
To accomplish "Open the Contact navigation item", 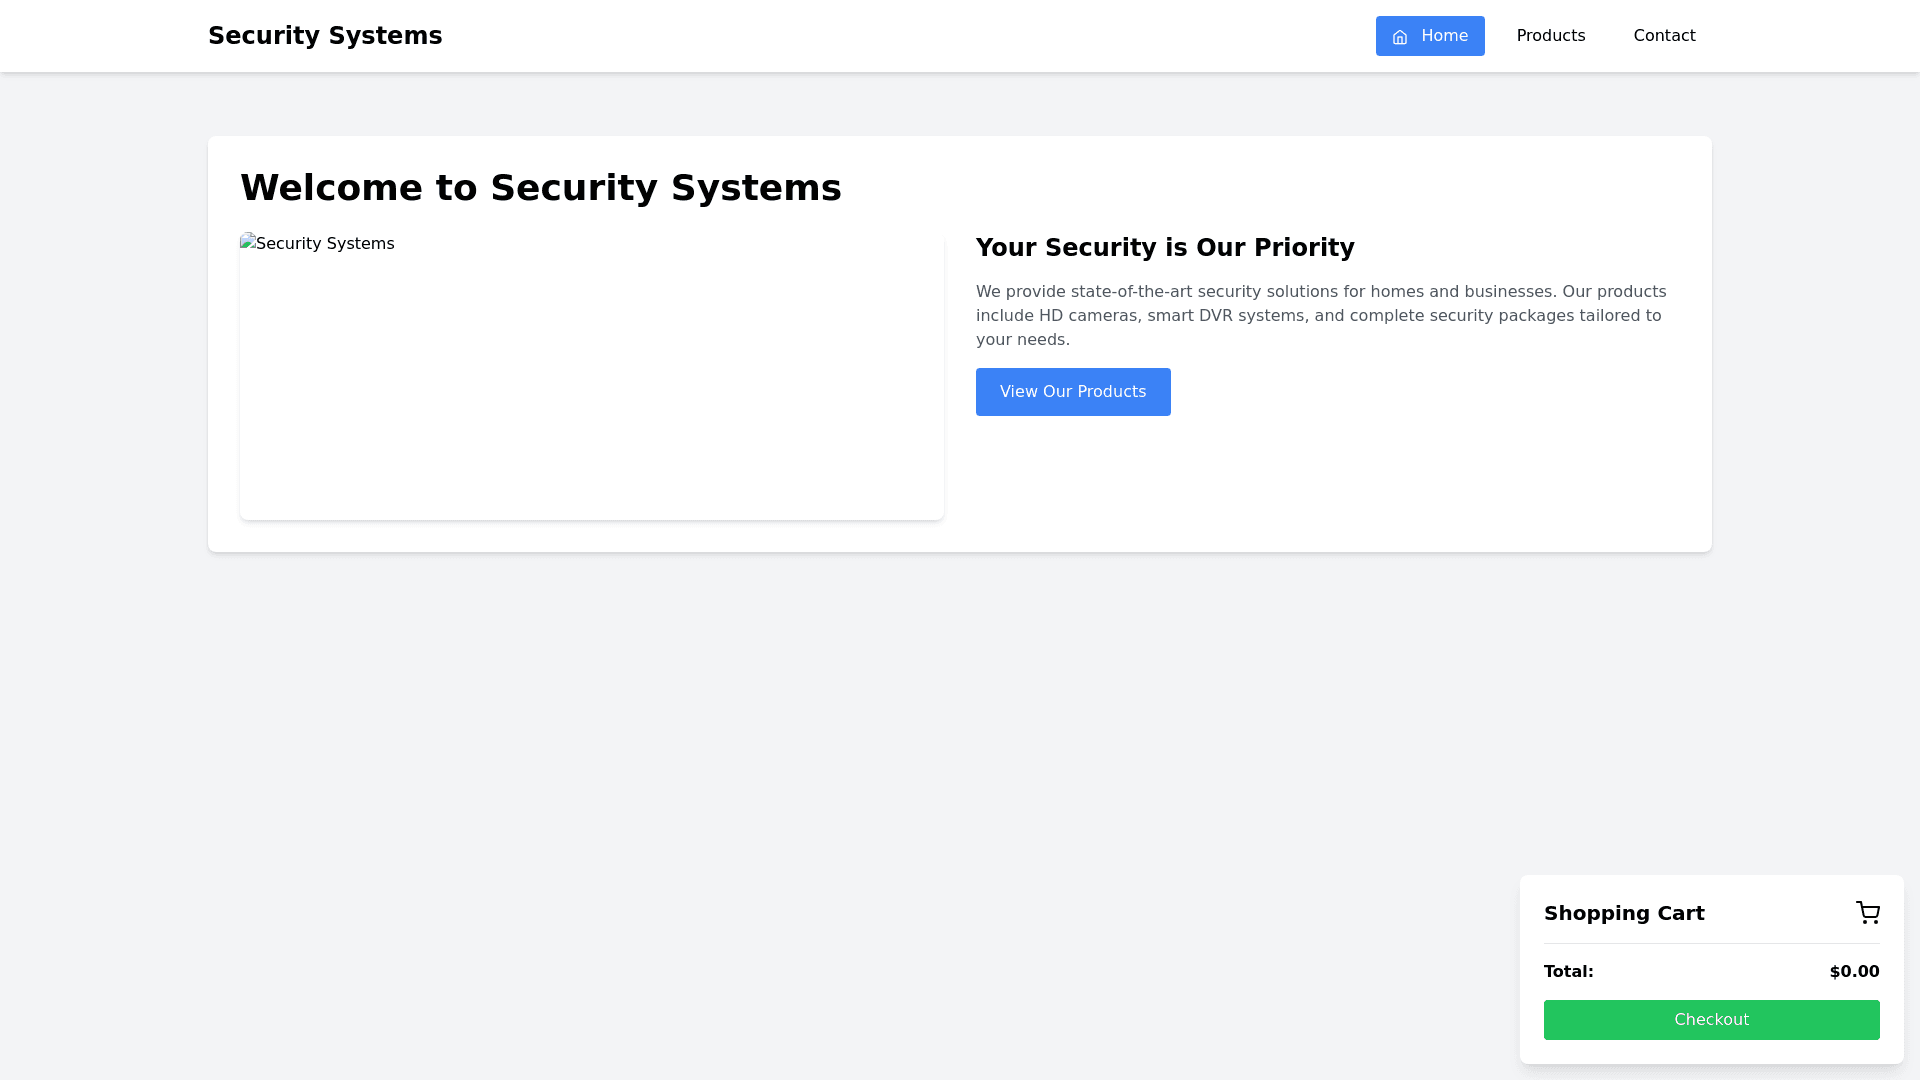I will pyautogui.click(x=1664, y=36).
